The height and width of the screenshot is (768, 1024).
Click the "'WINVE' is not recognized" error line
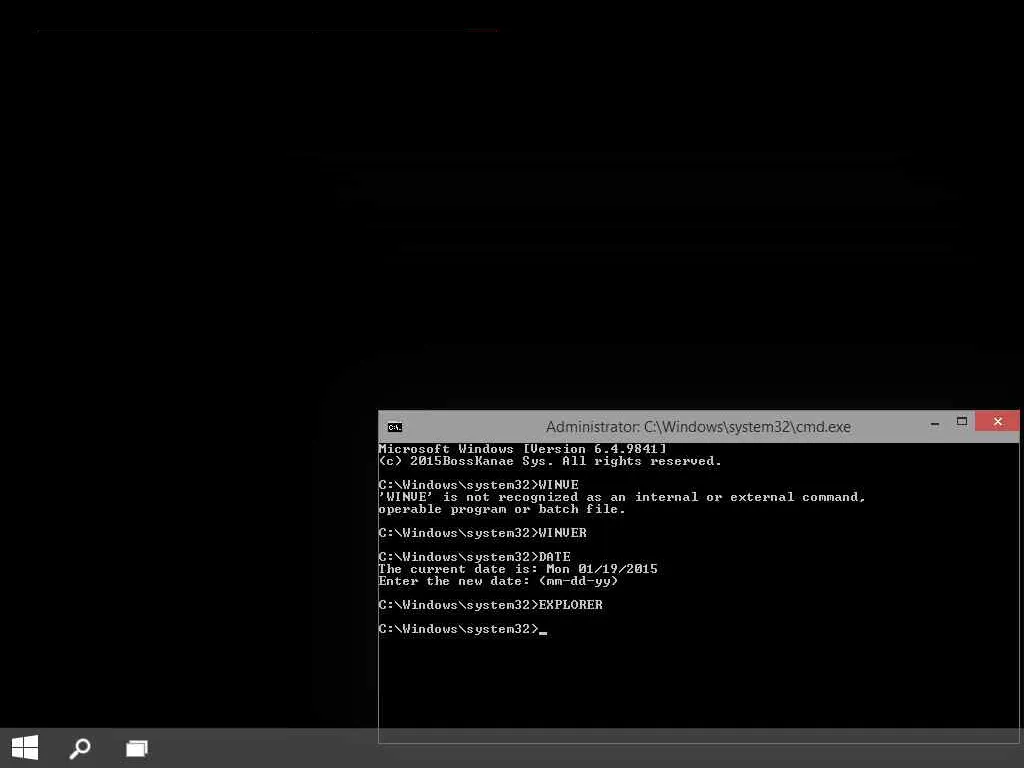coord(622,497)
